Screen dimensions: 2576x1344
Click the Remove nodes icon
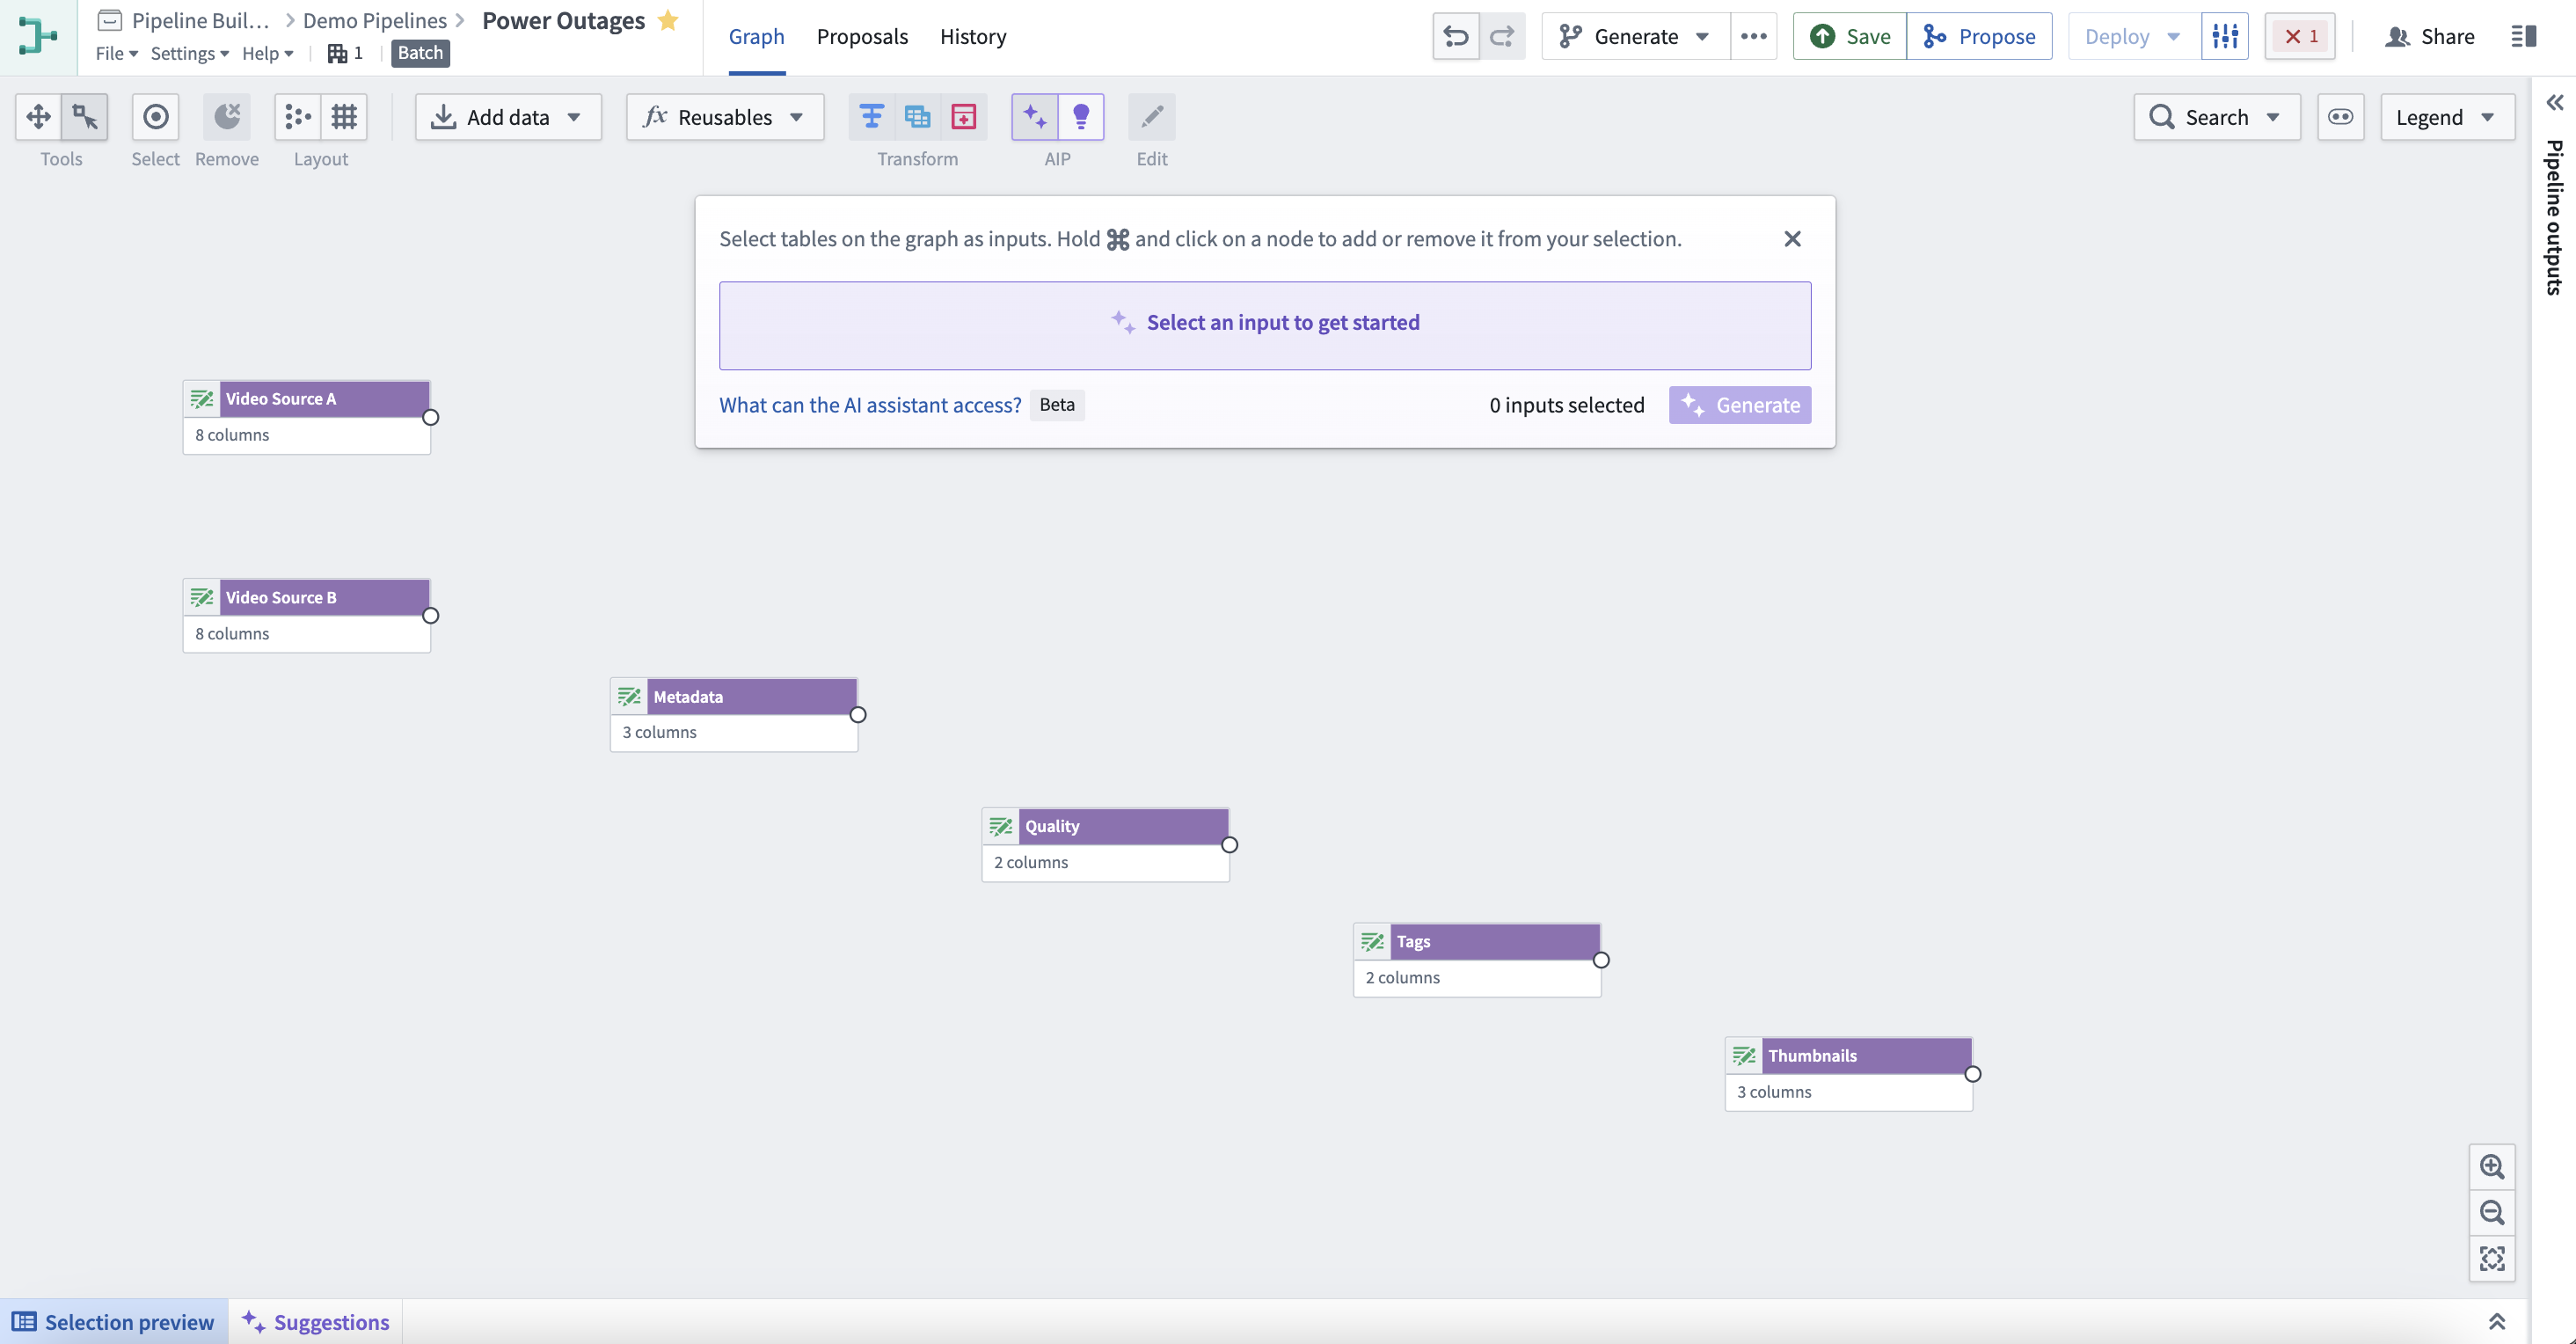click(227, 117)
